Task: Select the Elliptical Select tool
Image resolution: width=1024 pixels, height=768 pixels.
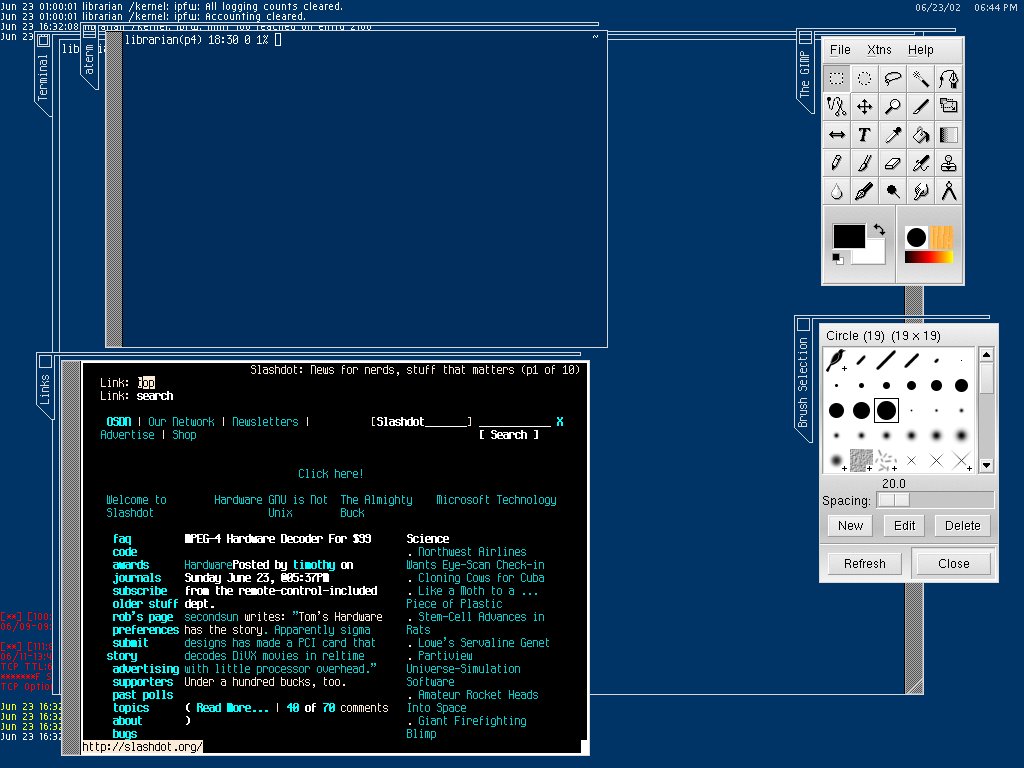Action: point(865,79)
